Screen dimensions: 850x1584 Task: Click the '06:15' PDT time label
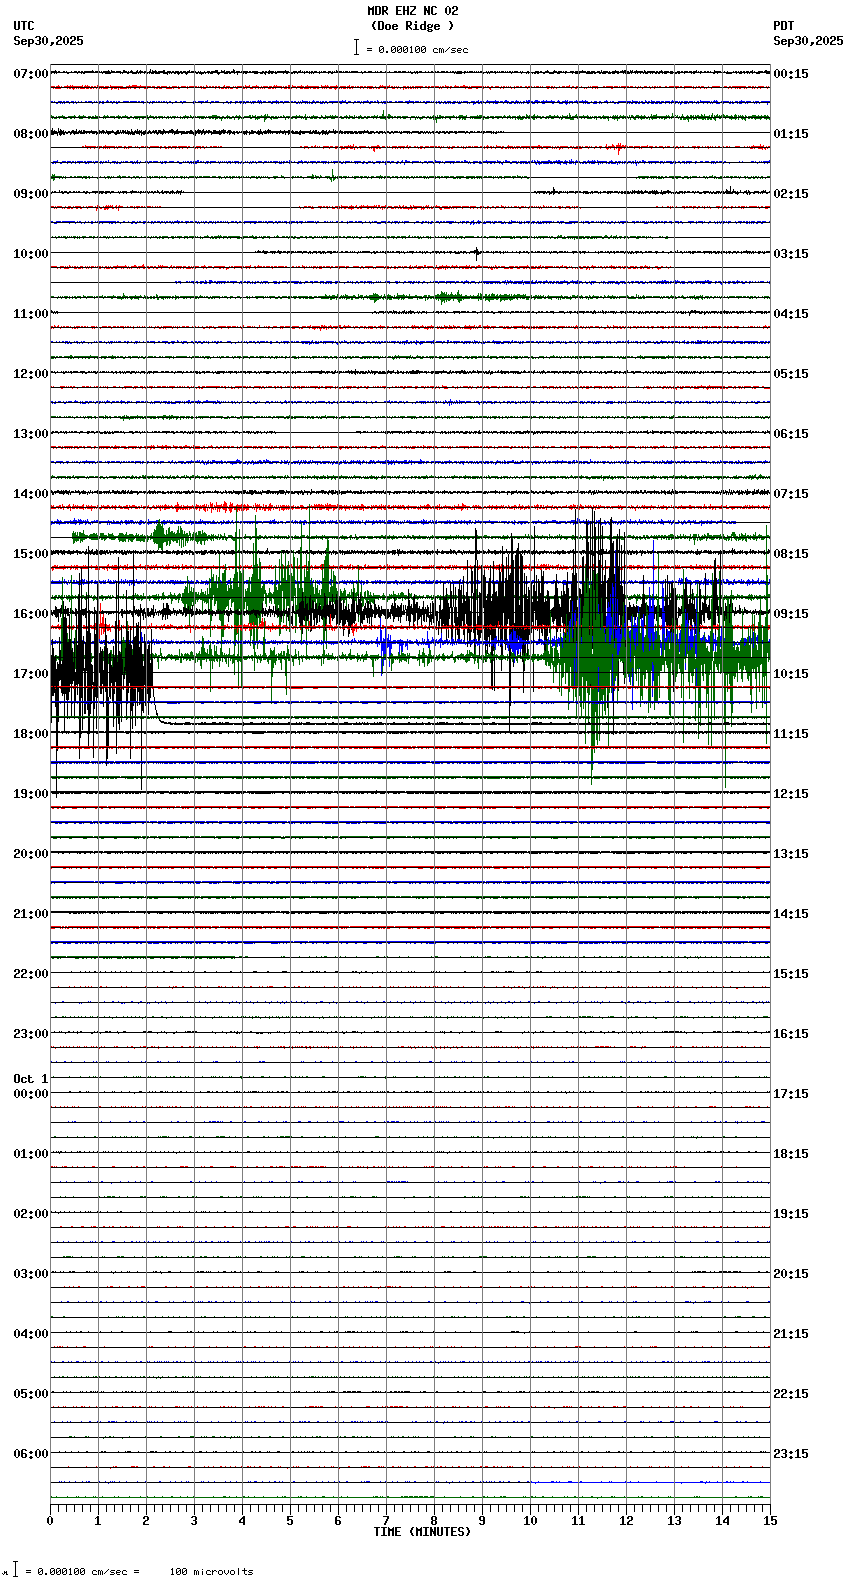791,434
